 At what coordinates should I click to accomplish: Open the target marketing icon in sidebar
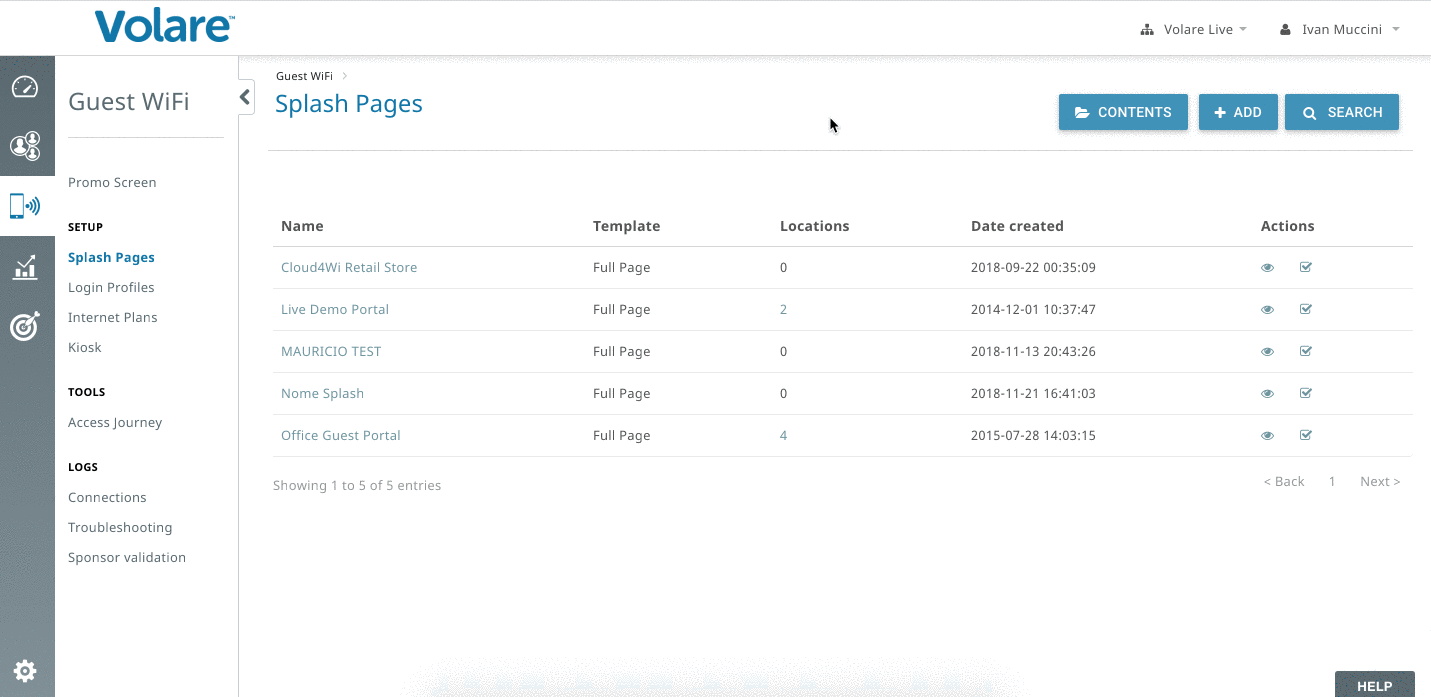pyautogui.click(x=25, y=326)
